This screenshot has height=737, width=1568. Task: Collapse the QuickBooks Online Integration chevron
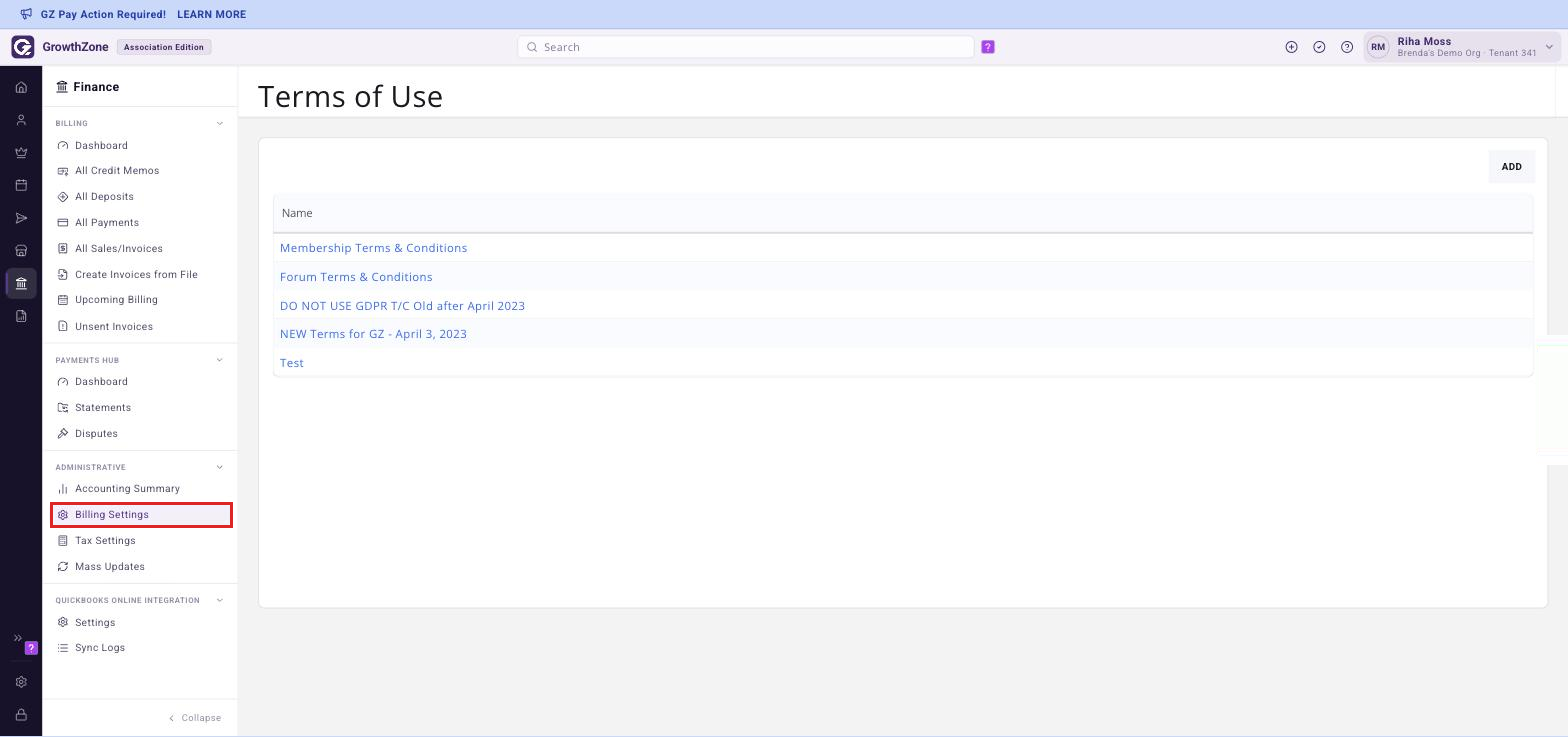[220, 600]
